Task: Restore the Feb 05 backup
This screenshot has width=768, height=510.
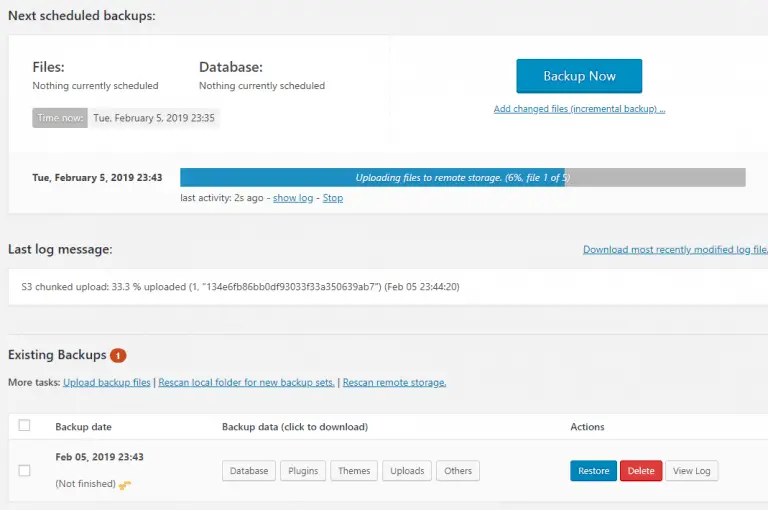Action: 594,471
